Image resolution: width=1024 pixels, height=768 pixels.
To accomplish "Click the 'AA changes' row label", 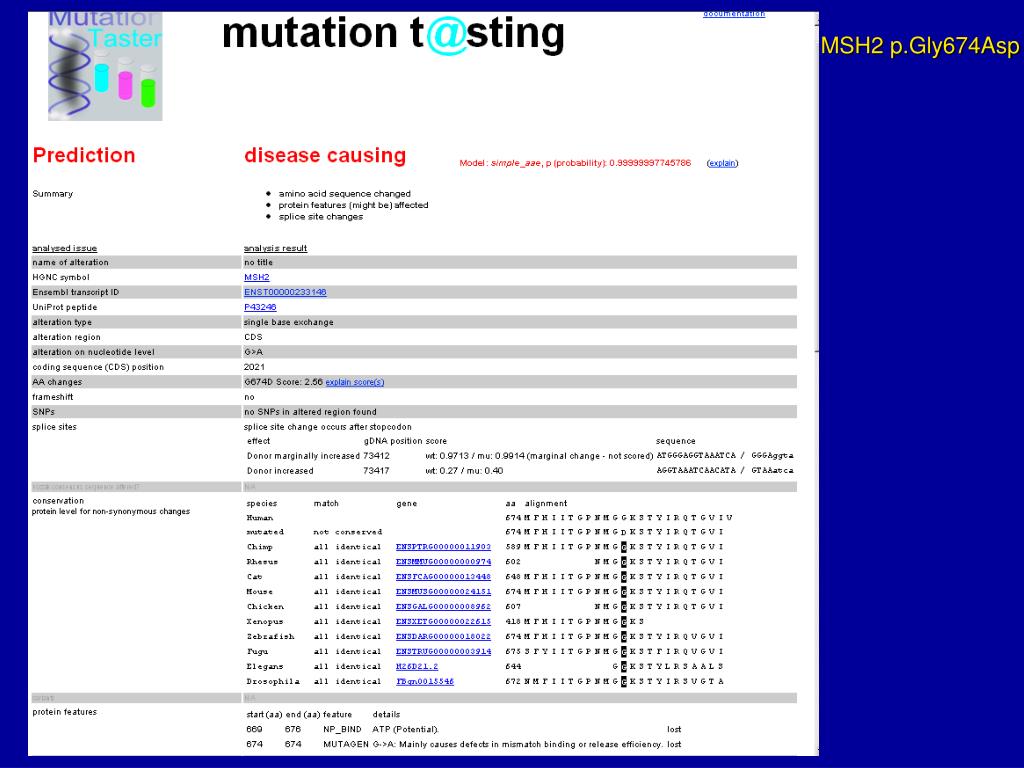I will [57, 383].
